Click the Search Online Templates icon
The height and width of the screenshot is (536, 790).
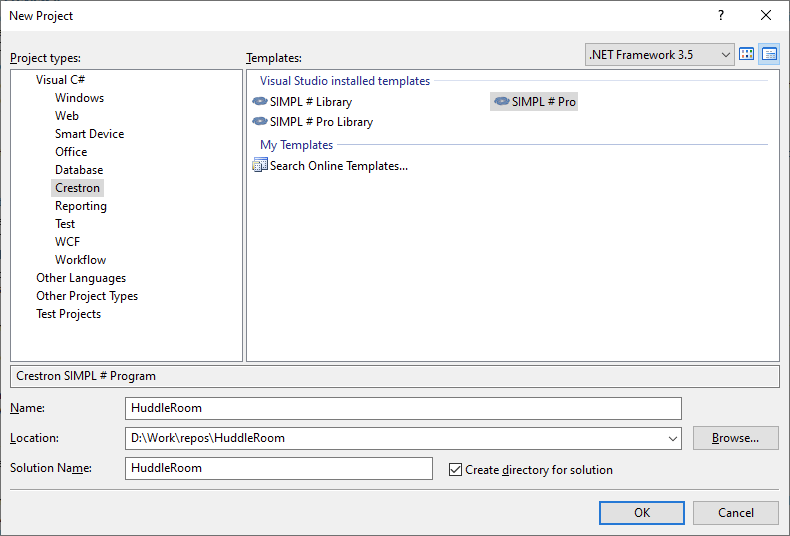click(260, 166)
